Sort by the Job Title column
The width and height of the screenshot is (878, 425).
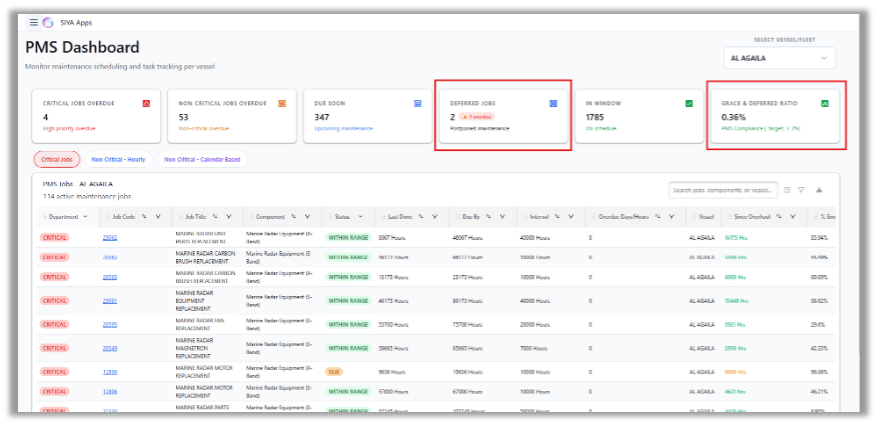pyautogui.click(x=216, y=217)
